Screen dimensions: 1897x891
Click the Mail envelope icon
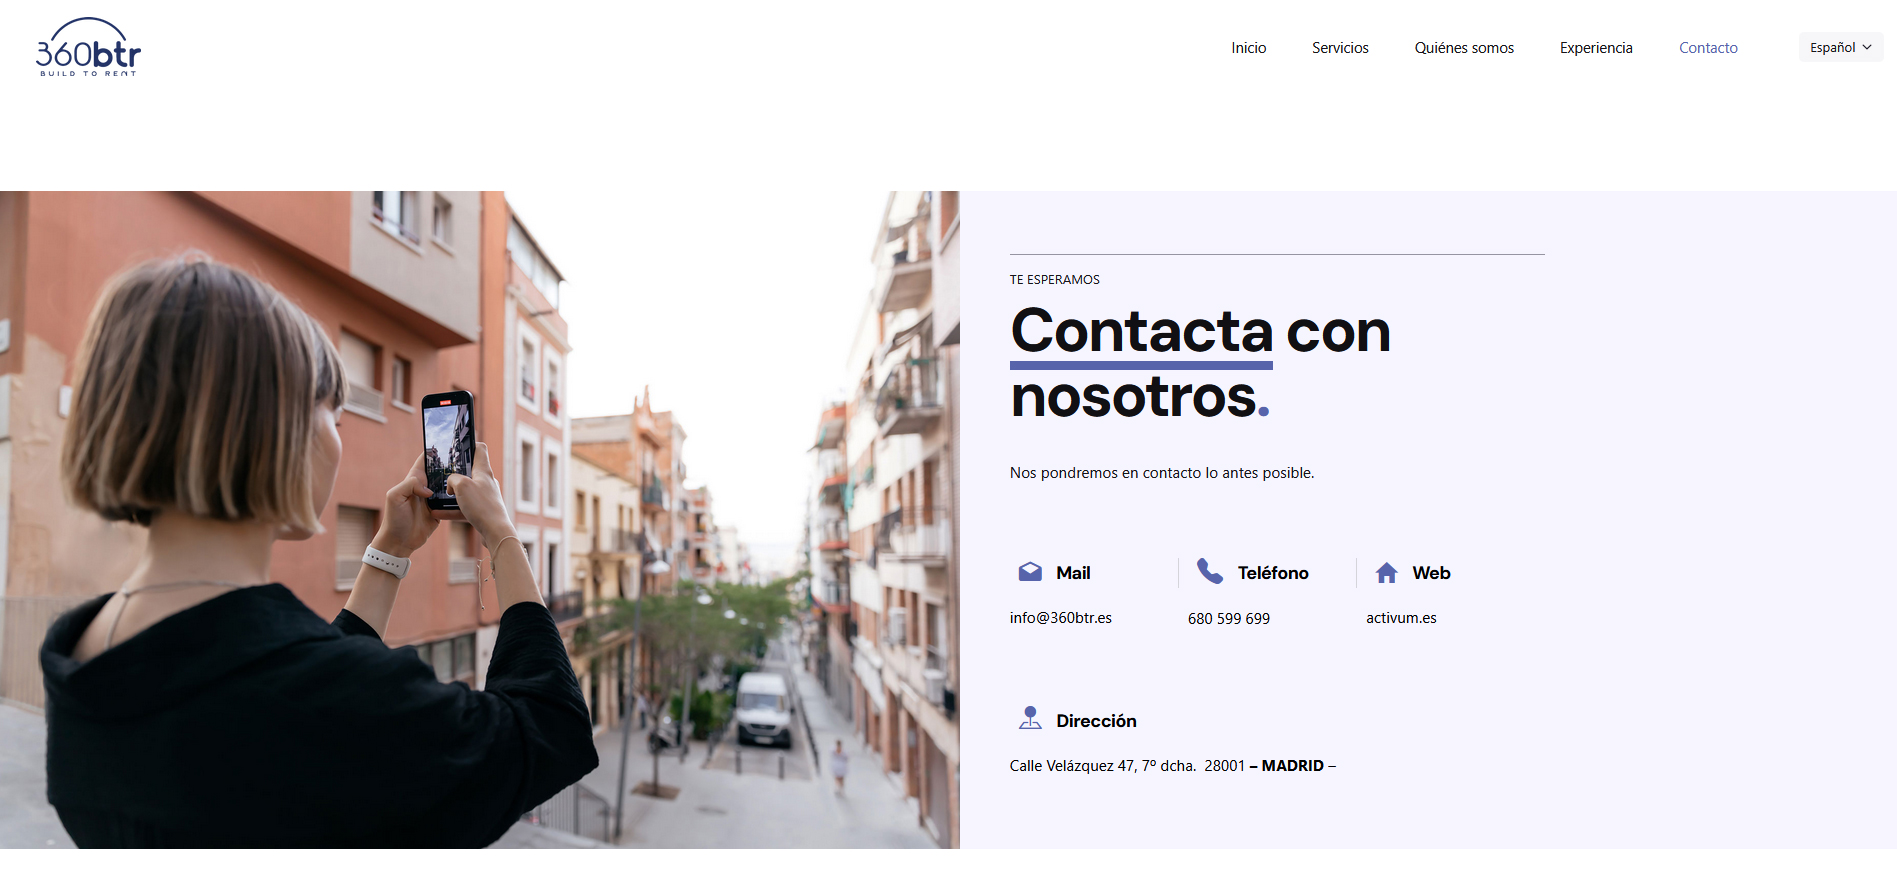(1030, 572)
